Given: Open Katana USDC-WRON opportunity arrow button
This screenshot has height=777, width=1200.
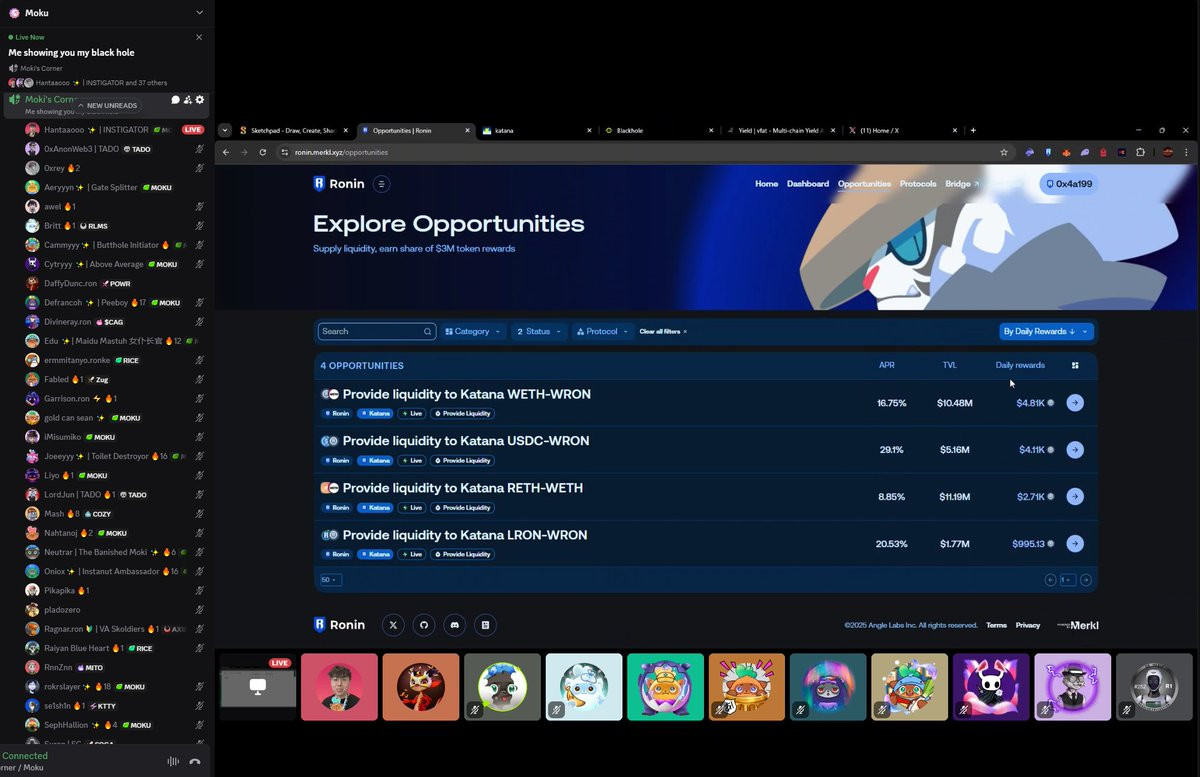Looking at the screenshot, I should click(1075, 450).
